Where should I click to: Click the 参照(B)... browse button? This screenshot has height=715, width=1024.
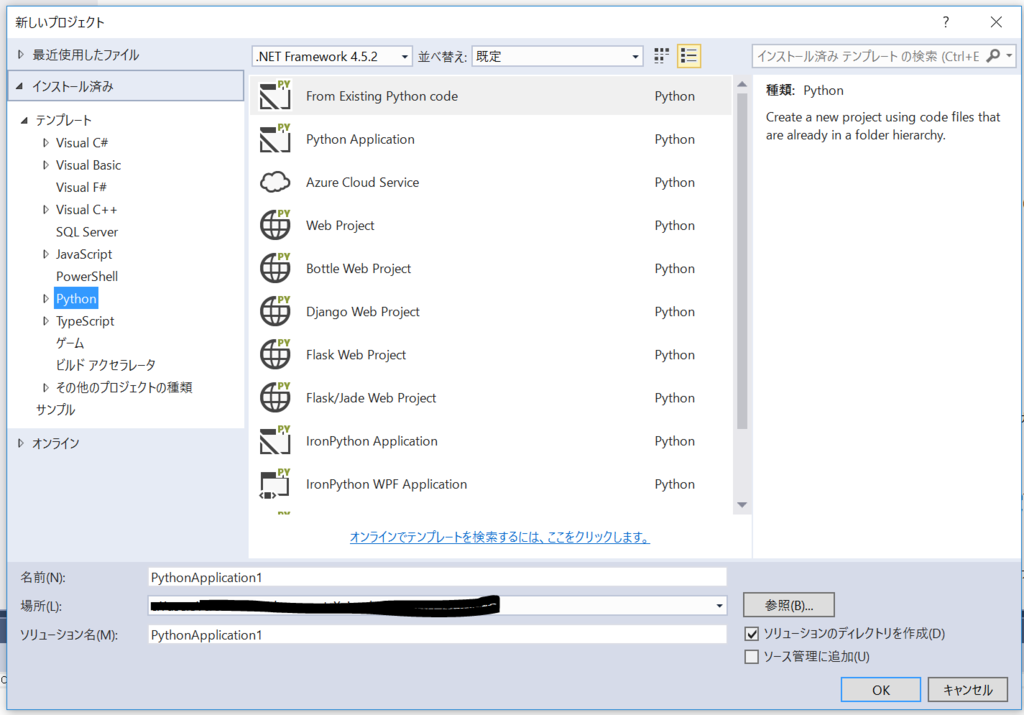click(788, 605)
